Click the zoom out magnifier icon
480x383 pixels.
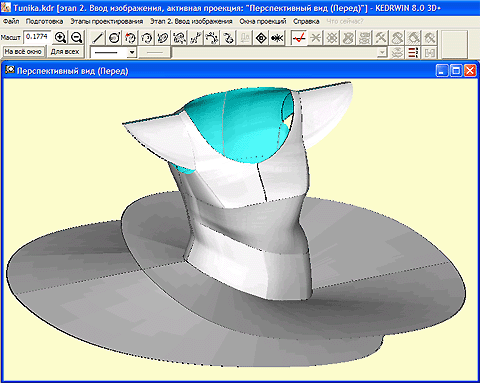click(76, 38)
